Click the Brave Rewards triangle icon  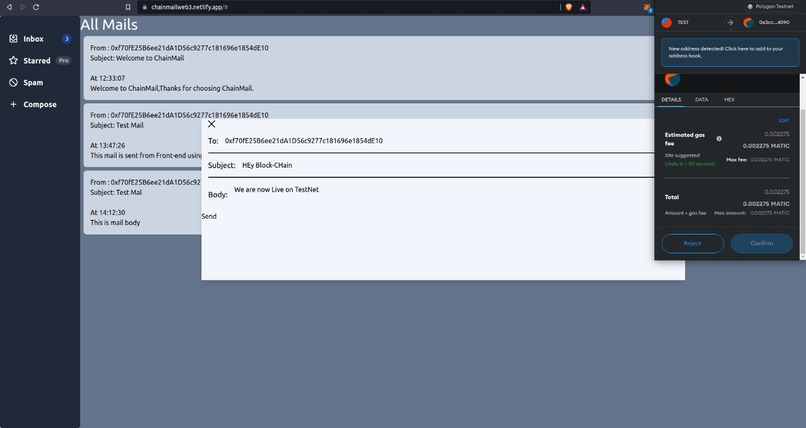pyautogui.click(x=583, y=7)
